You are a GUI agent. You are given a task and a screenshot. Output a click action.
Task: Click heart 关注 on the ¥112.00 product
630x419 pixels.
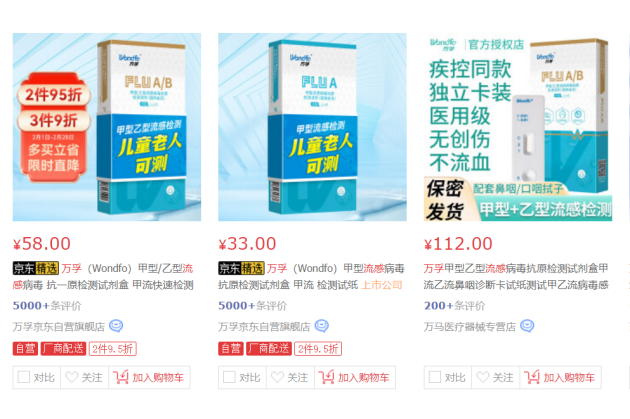[495, 377]
